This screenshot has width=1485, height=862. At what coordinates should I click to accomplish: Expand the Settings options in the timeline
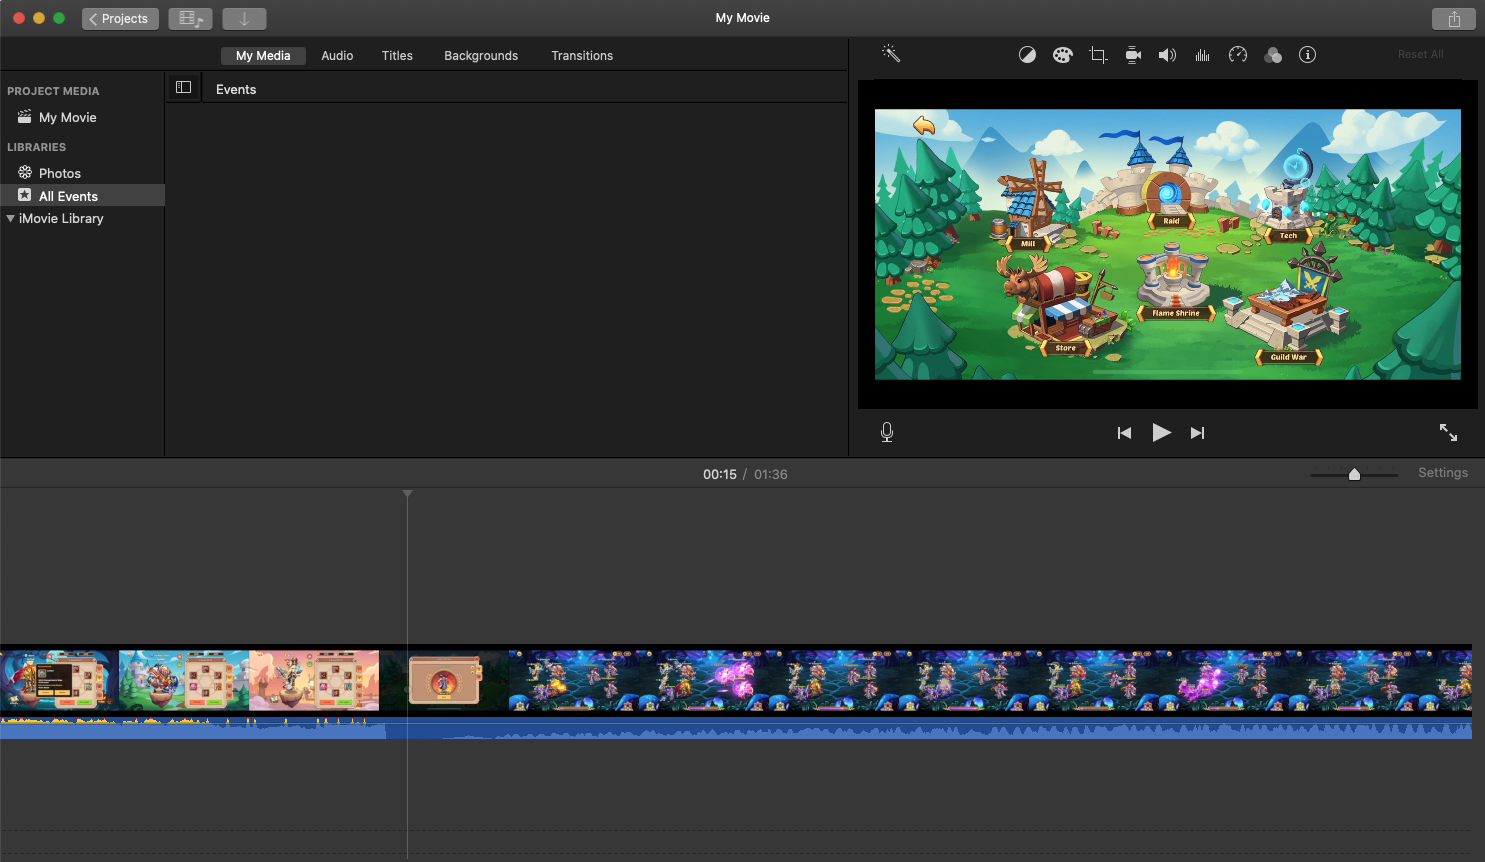pos(1443,472)
